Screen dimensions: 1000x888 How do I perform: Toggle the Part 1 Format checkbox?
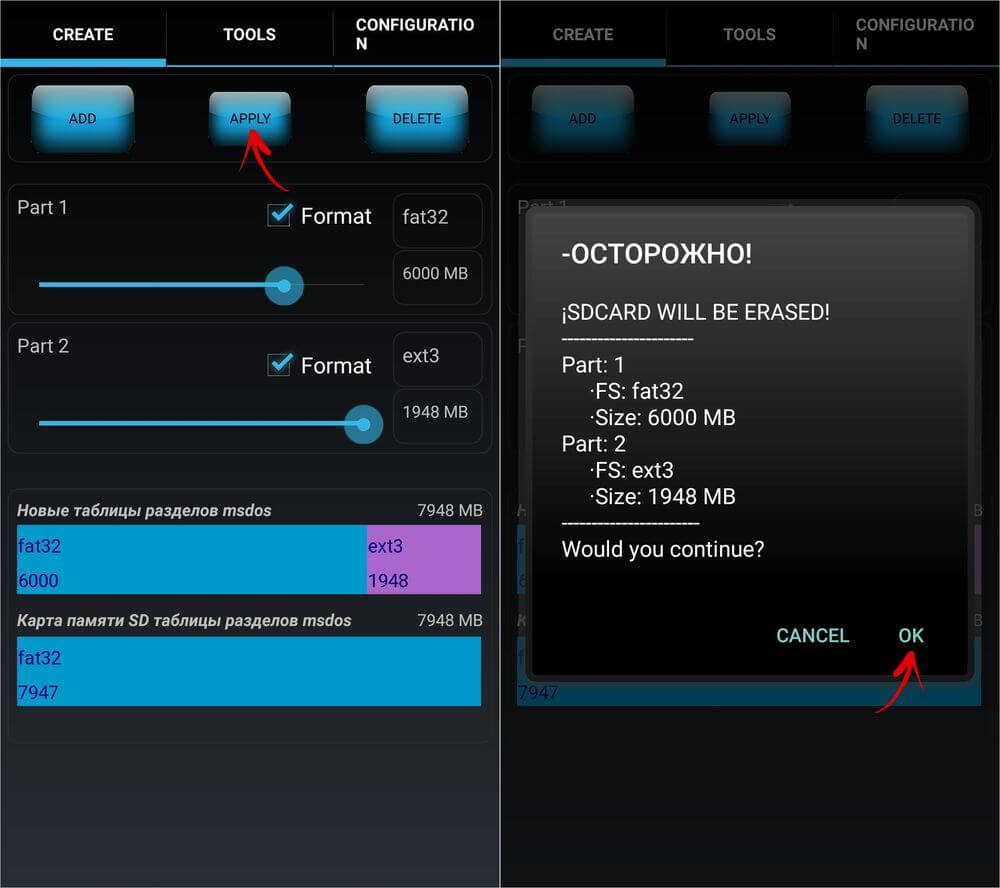[x=280, y=215]
